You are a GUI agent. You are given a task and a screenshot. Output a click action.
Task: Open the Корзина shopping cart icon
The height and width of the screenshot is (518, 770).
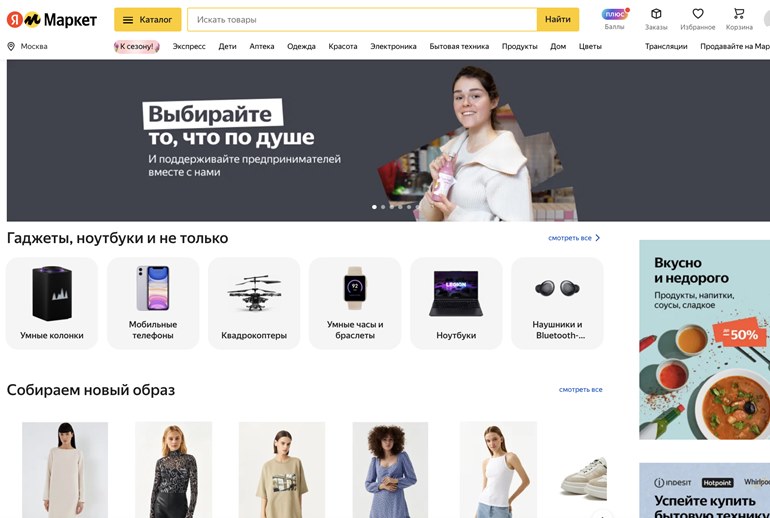(x=739, y=13)
